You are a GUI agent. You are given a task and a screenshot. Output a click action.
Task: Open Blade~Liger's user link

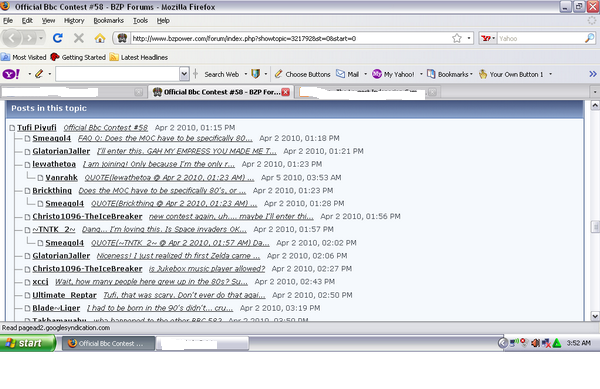pyautogui.click(x=56, y=308)
